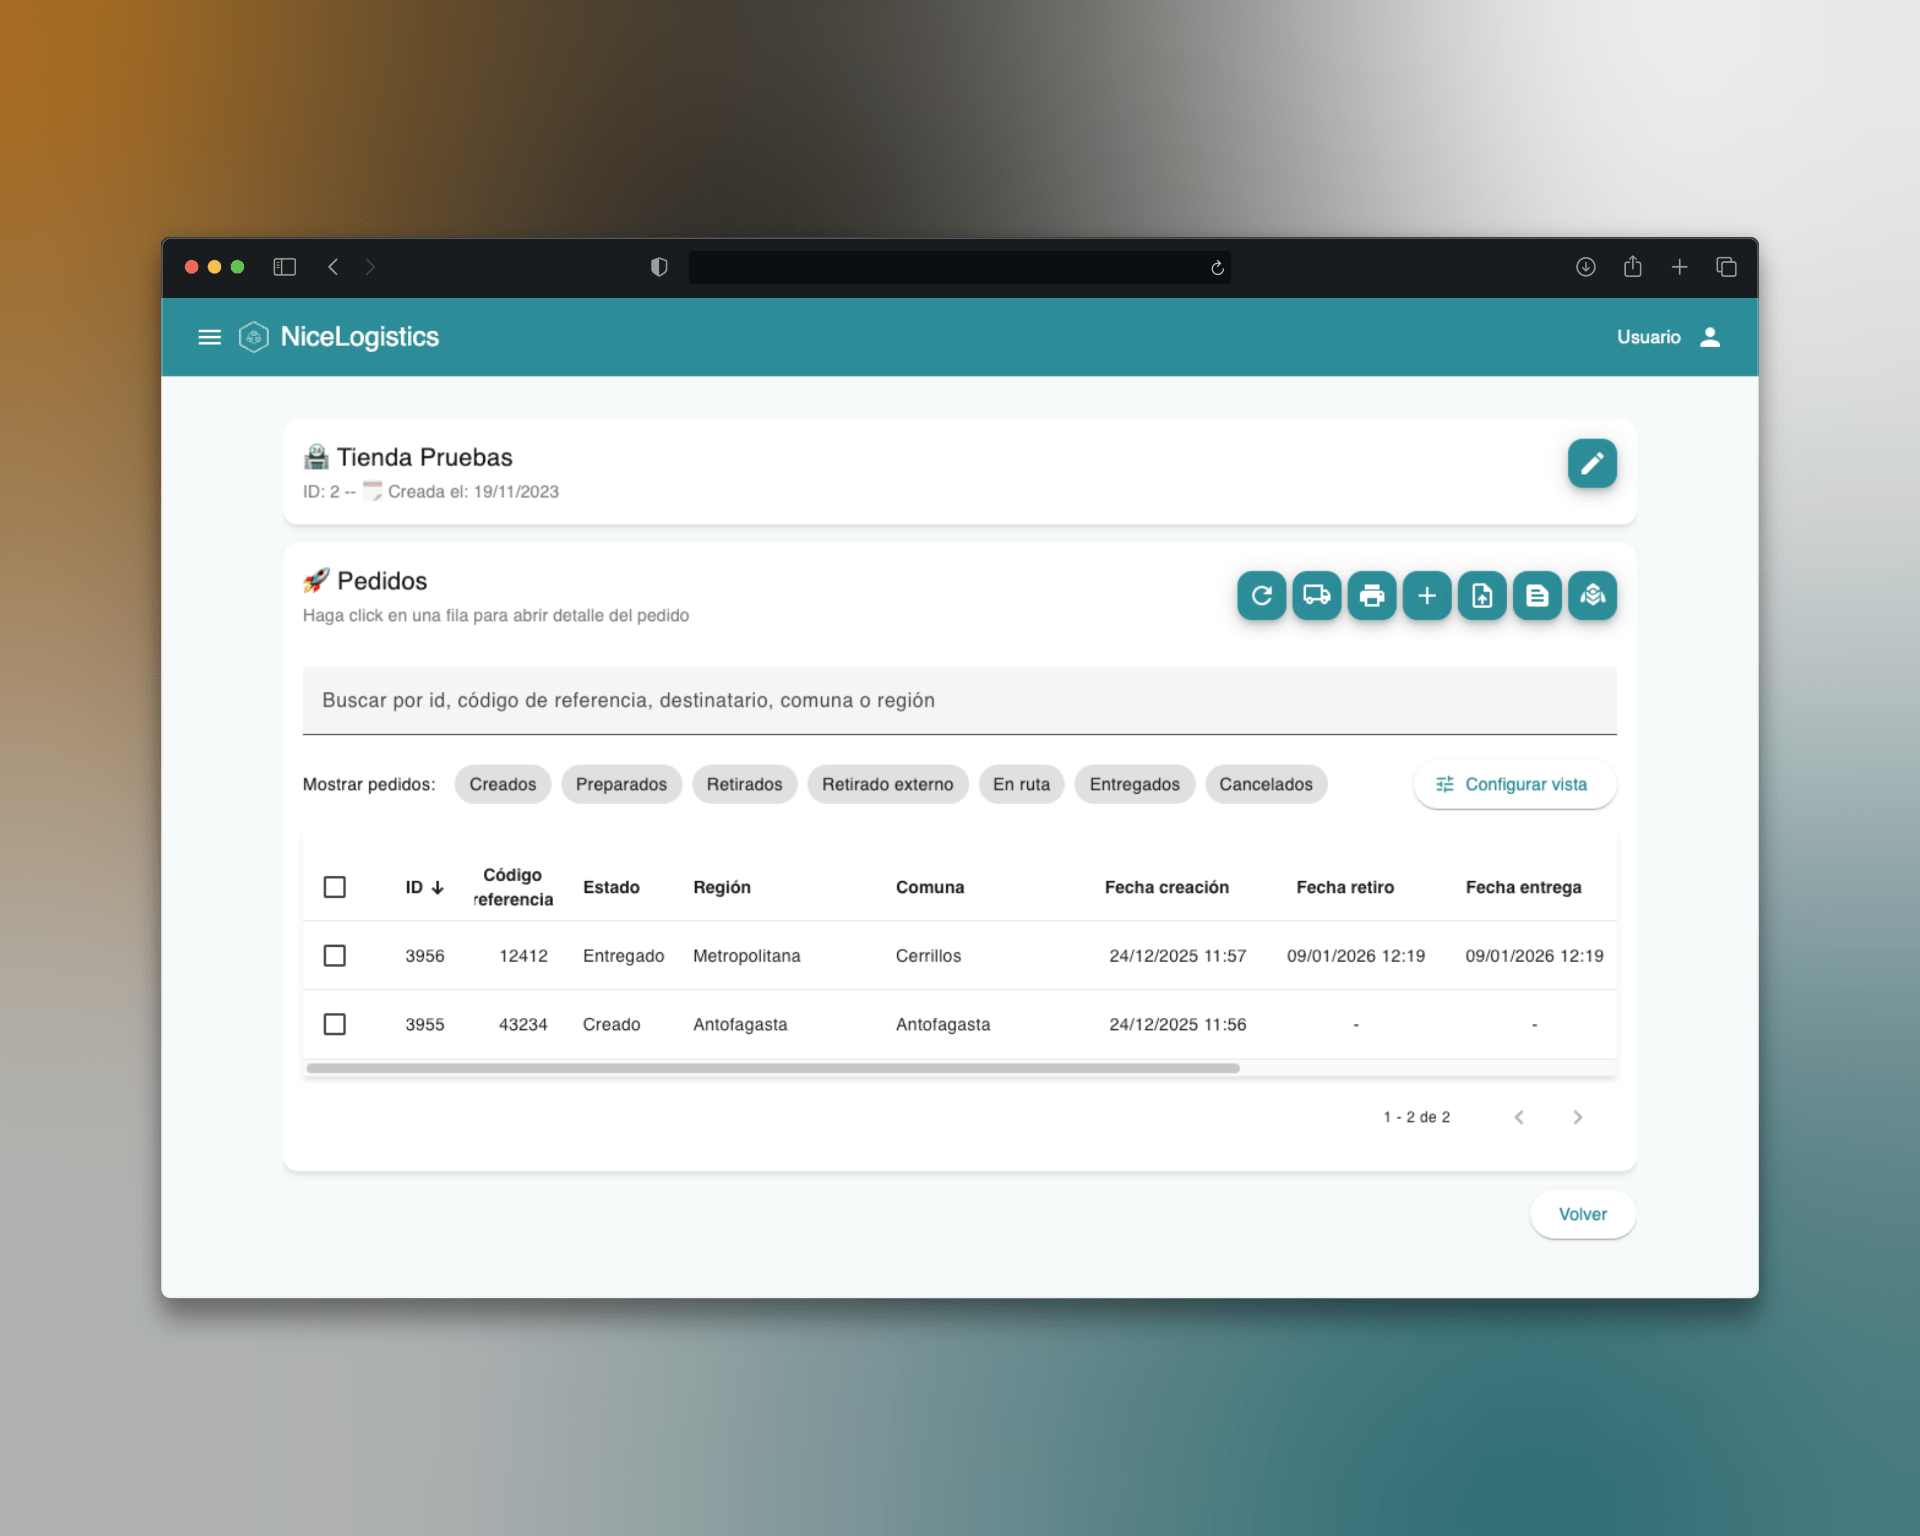
Task: Sort by the ID column arrow
Action: [437, 888]
